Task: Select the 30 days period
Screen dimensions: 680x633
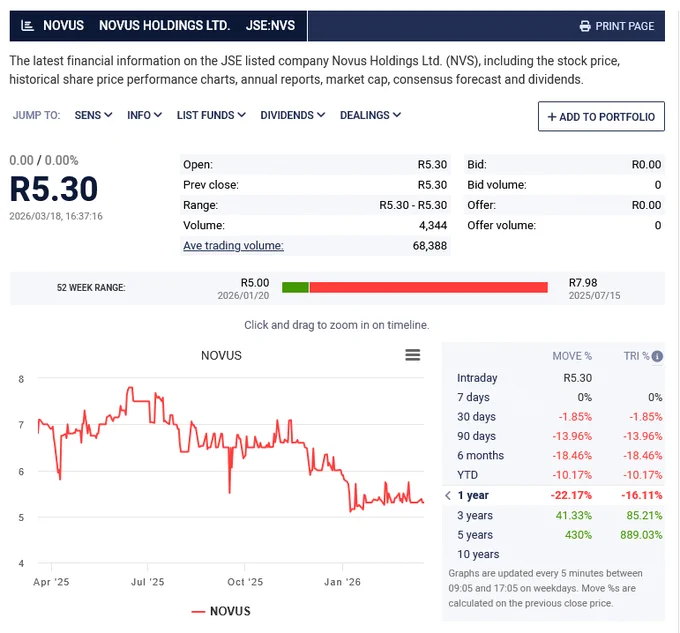Action: click(553, 417)
